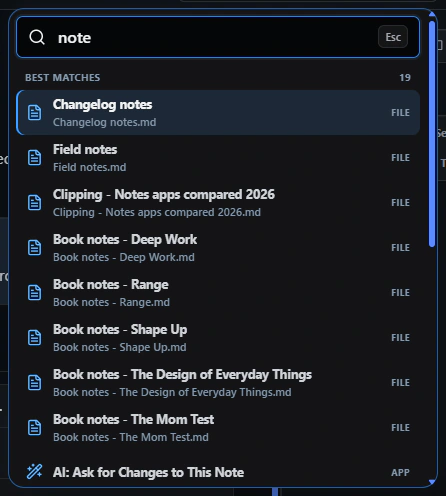Click the scrollbar down arrow
The width and height of the screenshot is (446, 496).
[x=432, y=482]
